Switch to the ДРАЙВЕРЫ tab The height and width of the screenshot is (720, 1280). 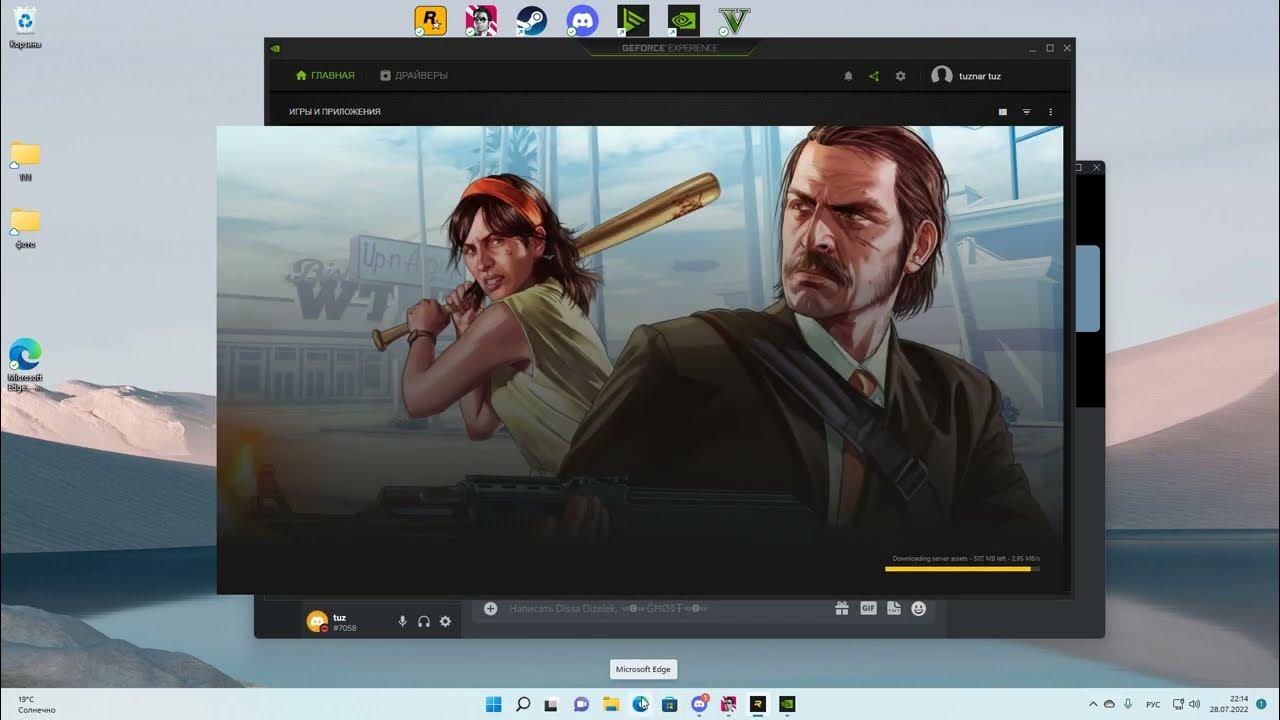(414, 76)
